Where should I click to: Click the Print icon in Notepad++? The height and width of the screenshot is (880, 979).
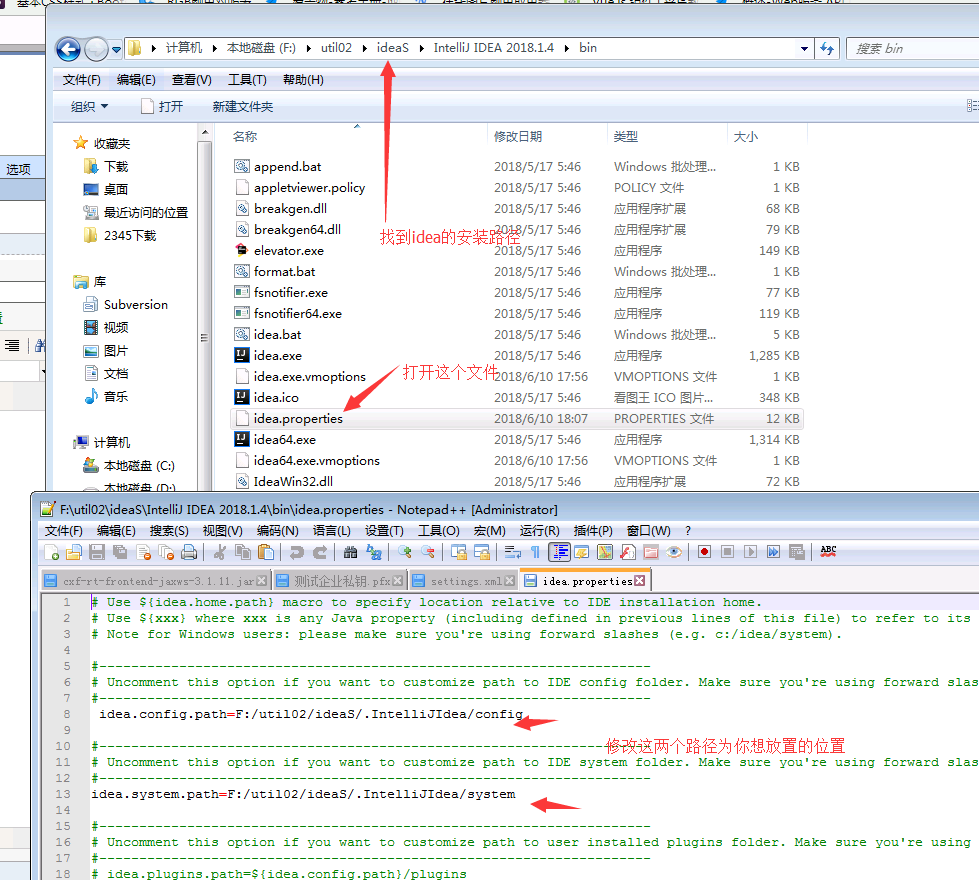point(189,552)
